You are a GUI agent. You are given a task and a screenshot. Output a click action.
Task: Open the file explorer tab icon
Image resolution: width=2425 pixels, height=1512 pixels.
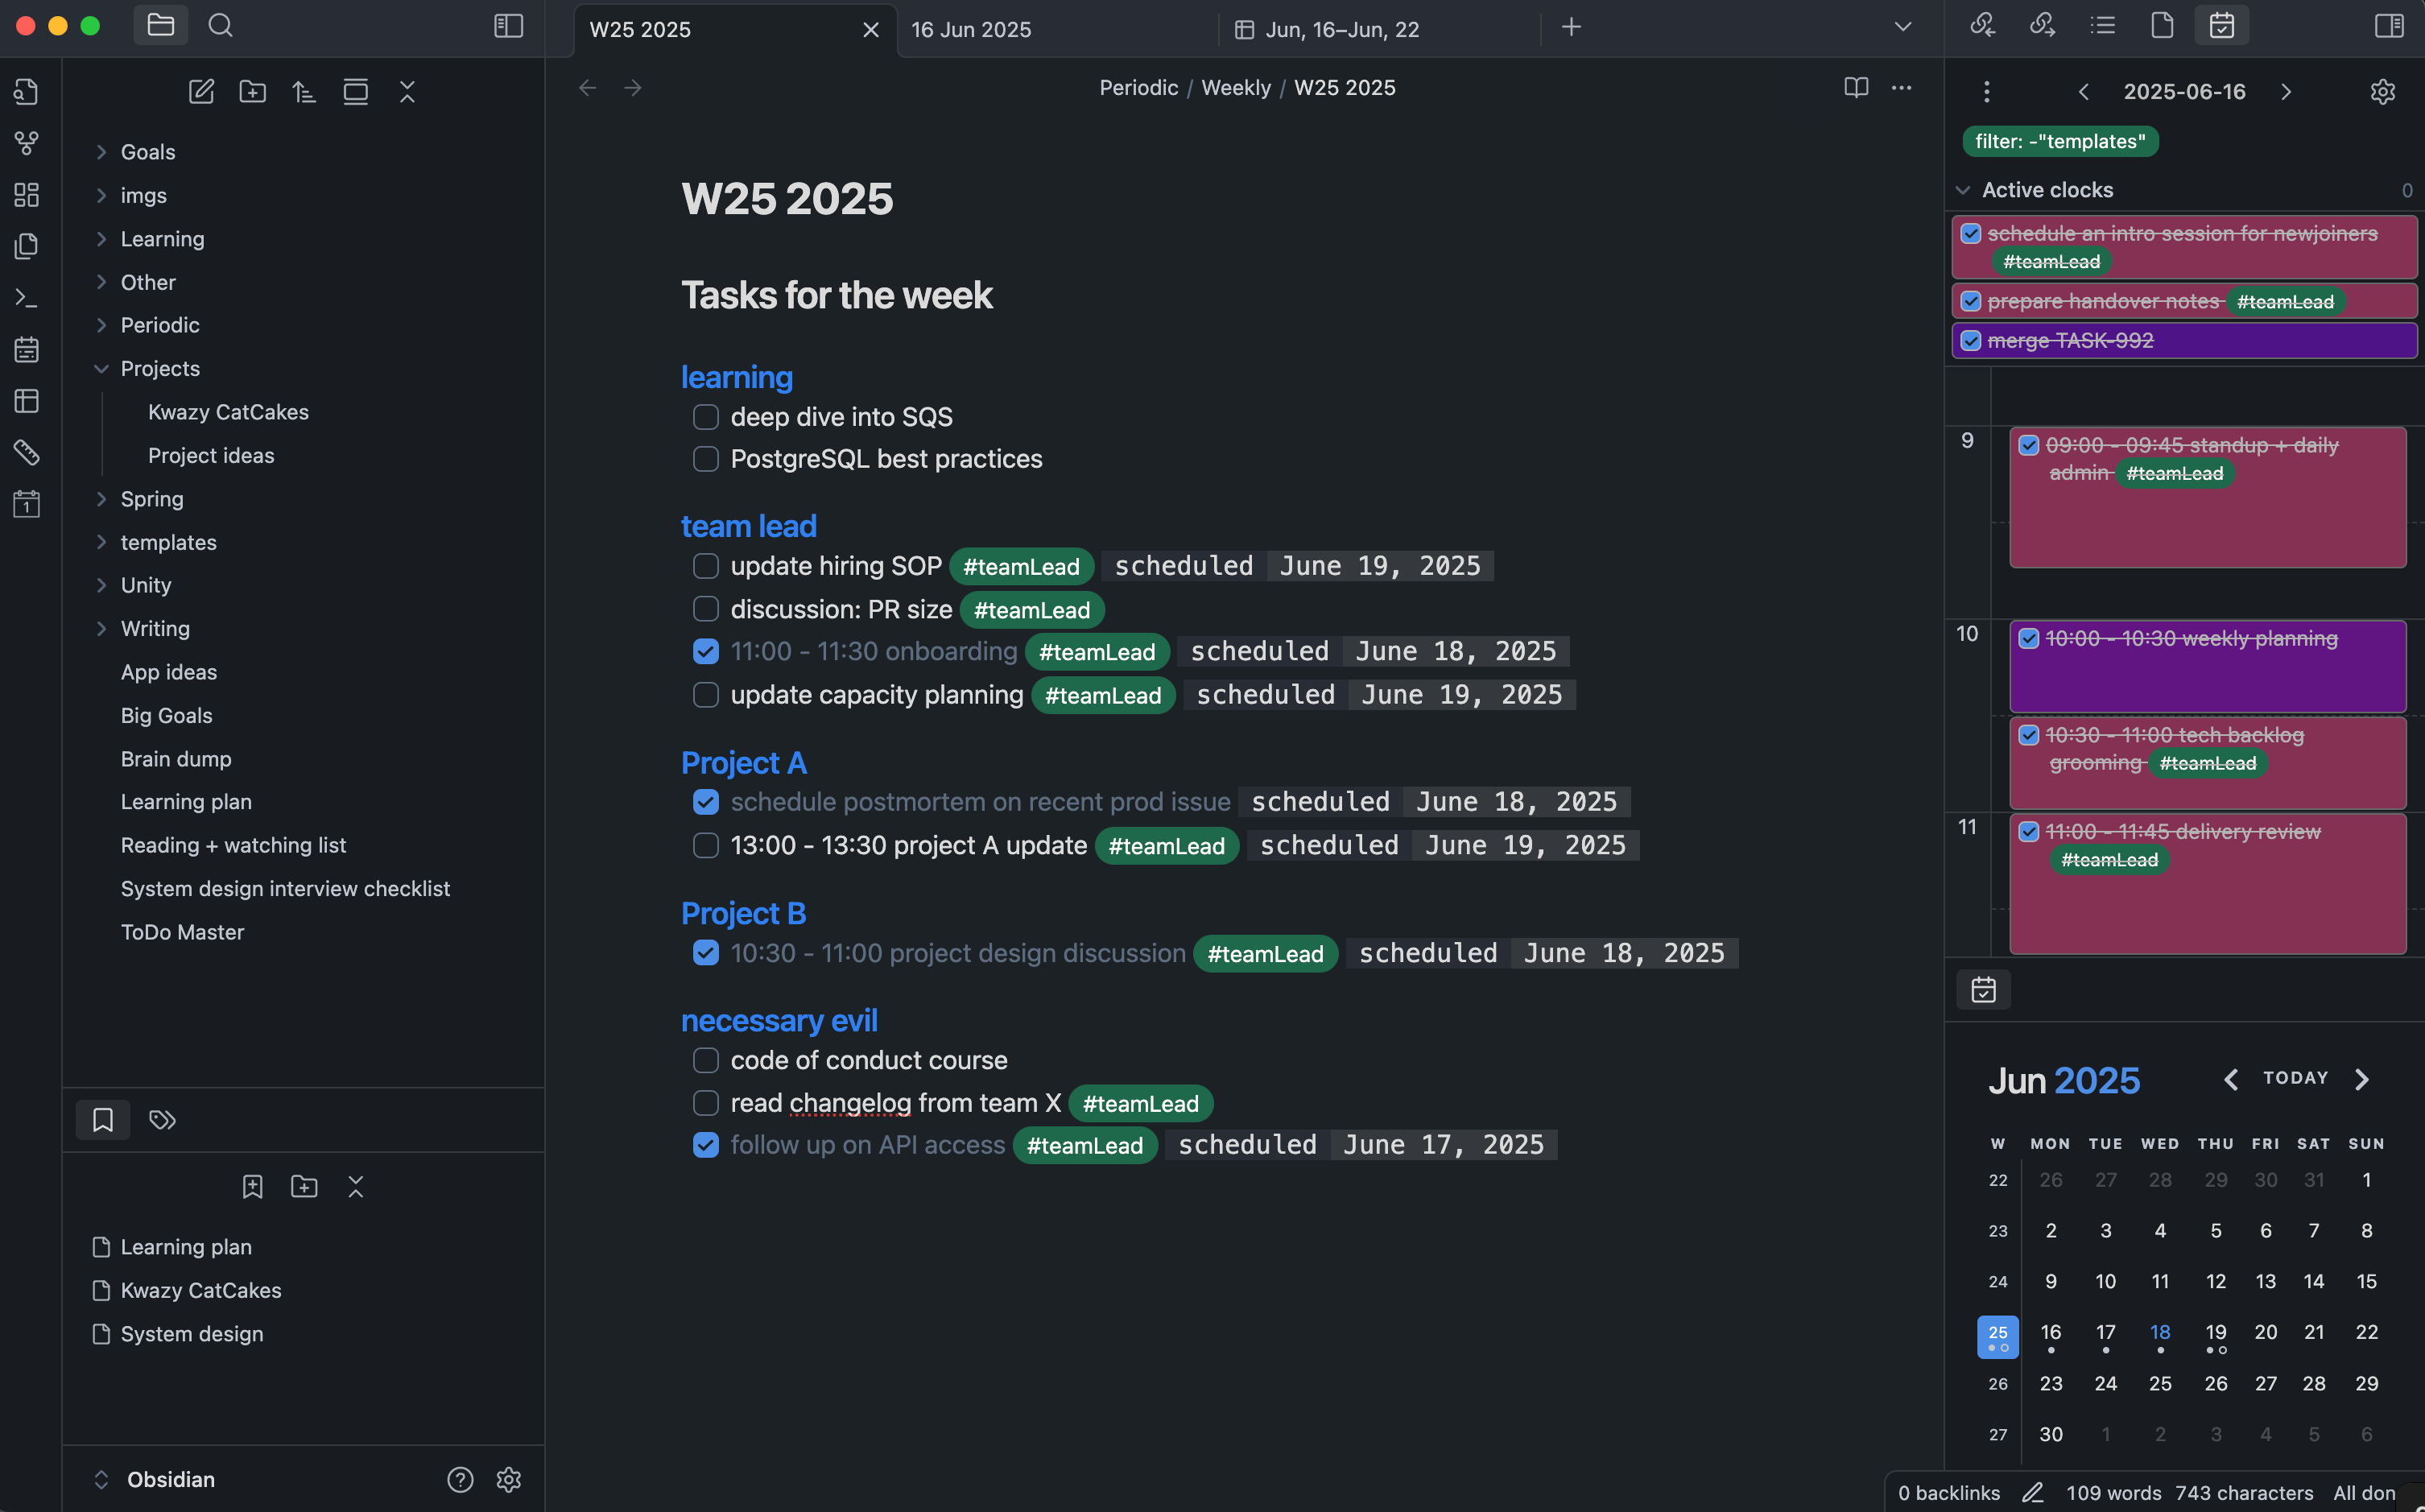tap(160, 26)
